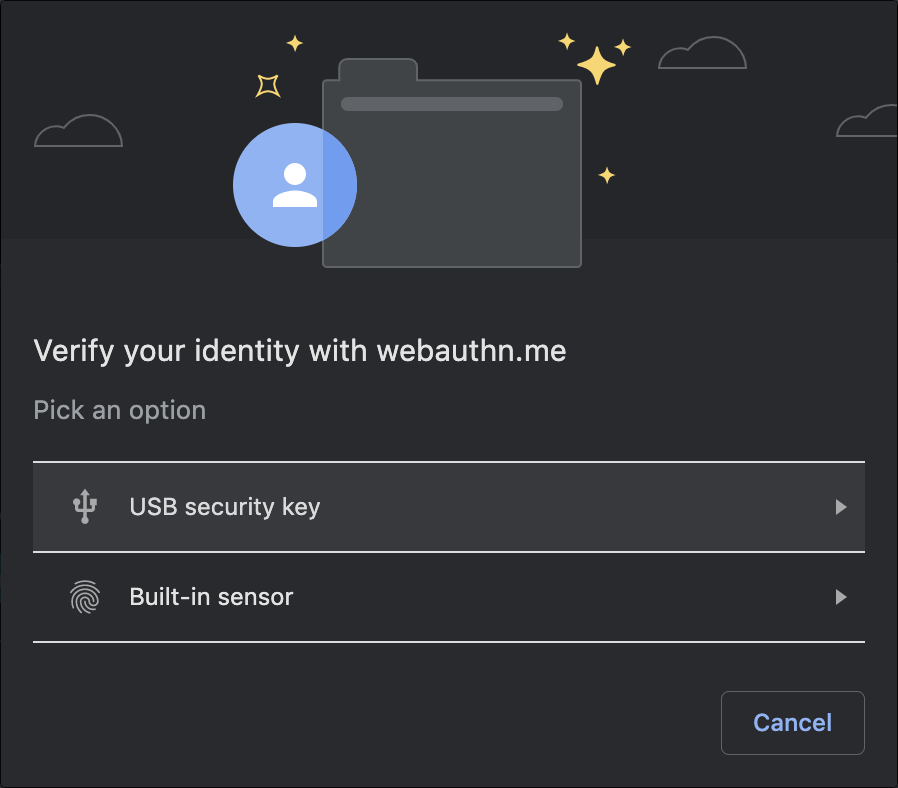898x788 pixels.
Task: Click the large solid yellow sparkle
Action: (x=597, y=65)
